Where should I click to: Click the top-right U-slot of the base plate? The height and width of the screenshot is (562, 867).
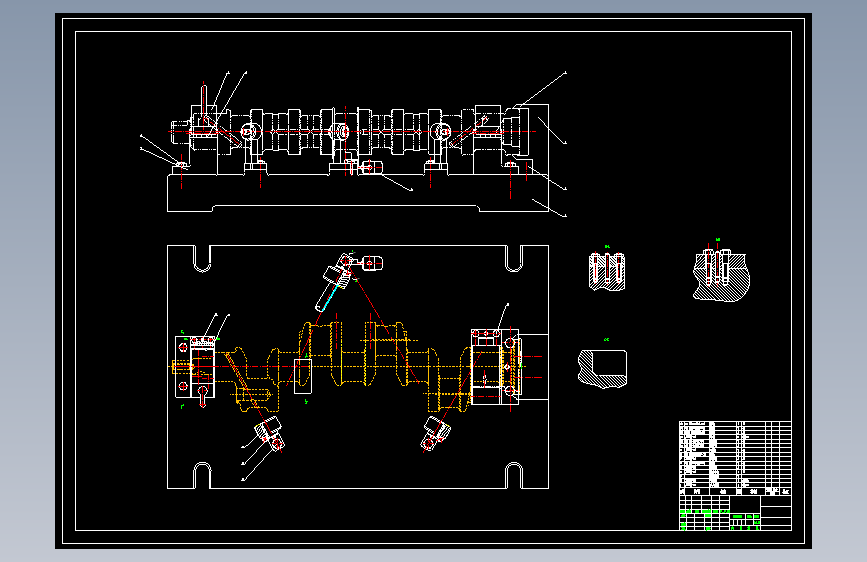pos(514,258)
